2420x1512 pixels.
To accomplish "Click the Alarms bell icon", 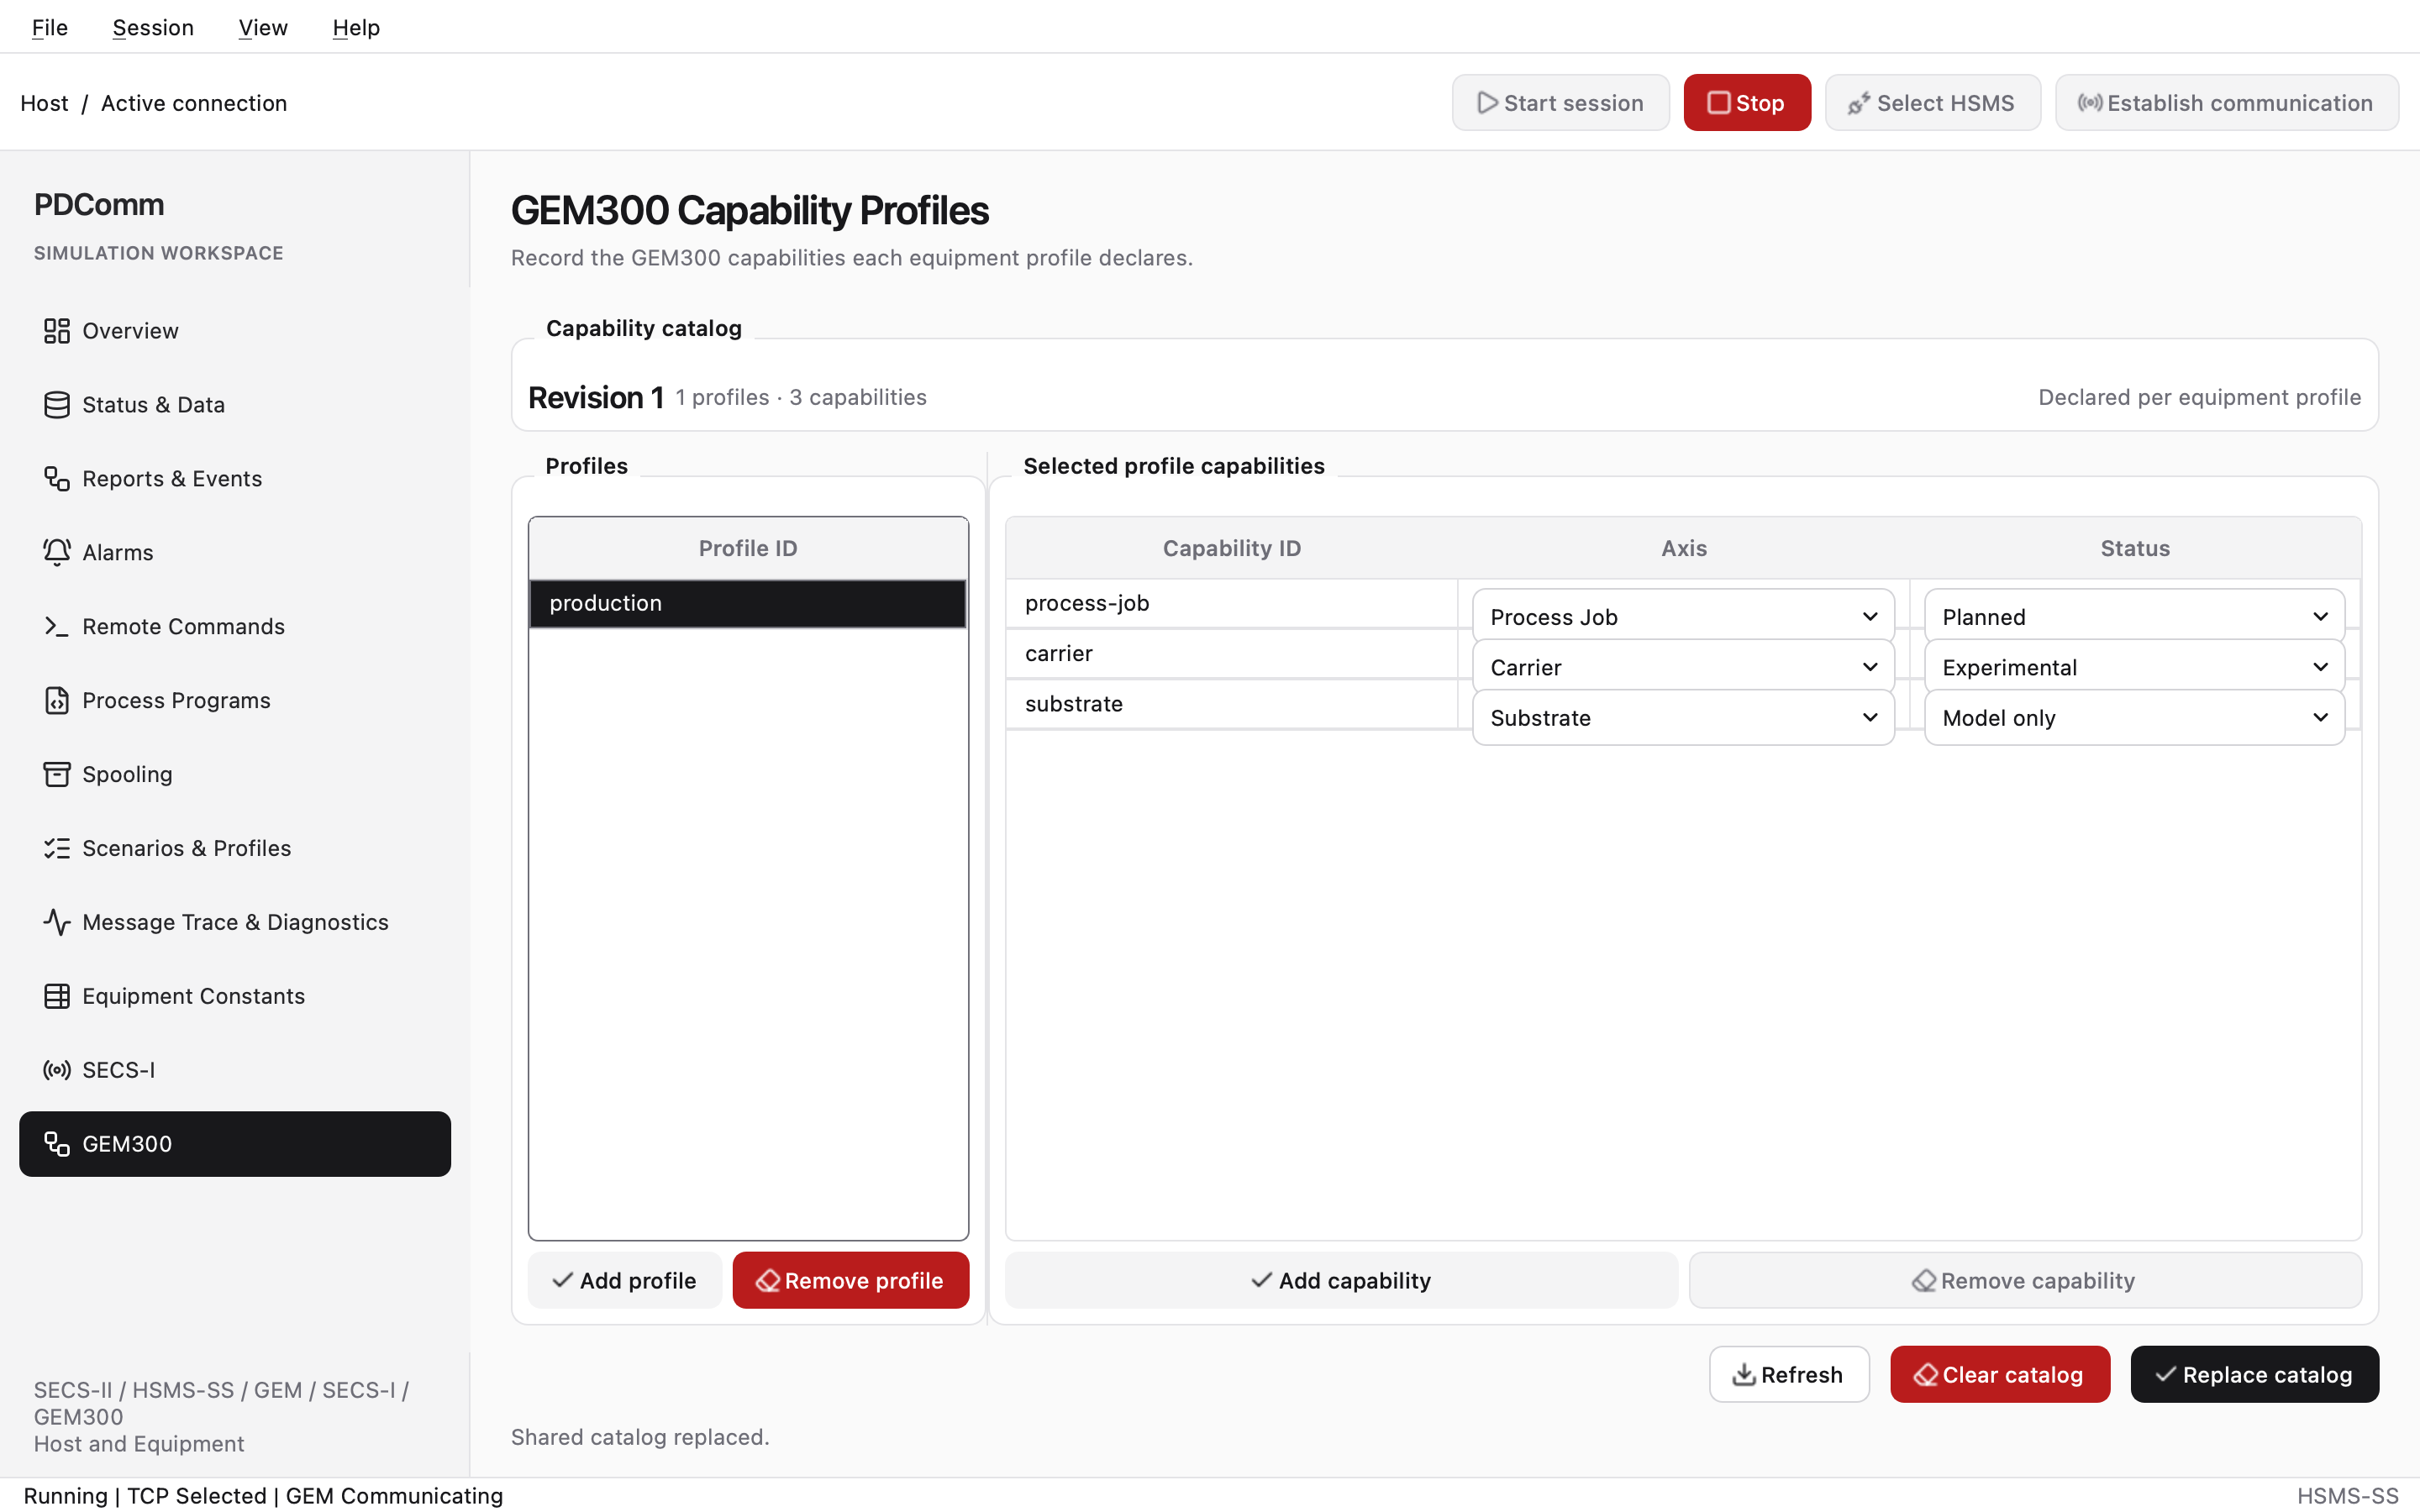I will point(57,553).
